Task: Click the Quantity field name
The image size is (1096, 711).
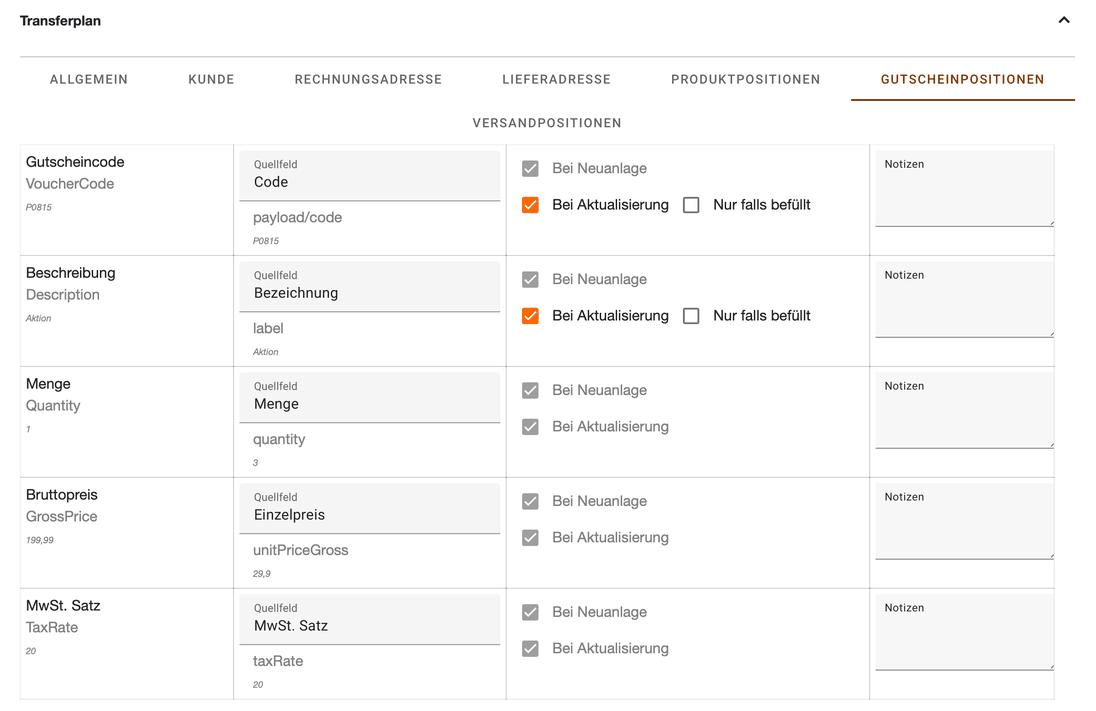Action: coord(53,406)
